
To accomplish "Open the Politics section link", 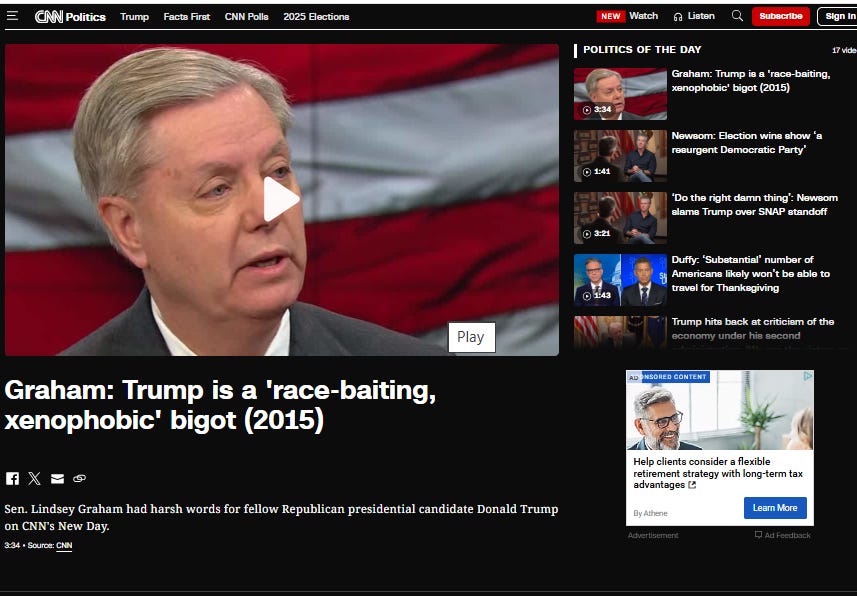I will 86,17.
